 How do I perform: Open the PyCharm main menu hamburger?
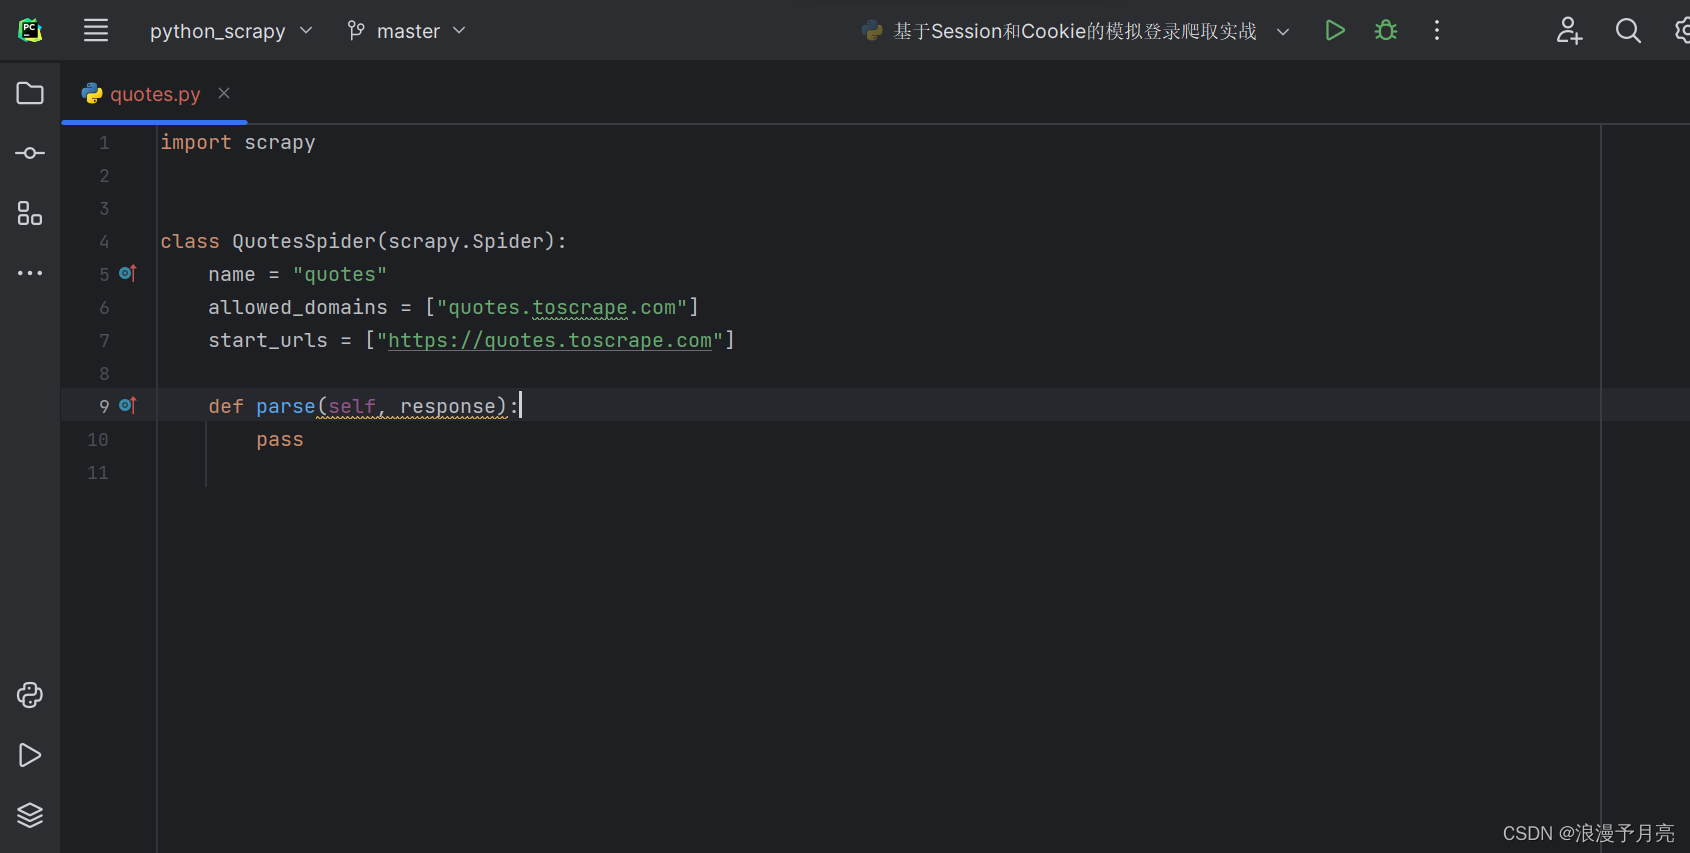pyautogui.click(x=96, y=31)
